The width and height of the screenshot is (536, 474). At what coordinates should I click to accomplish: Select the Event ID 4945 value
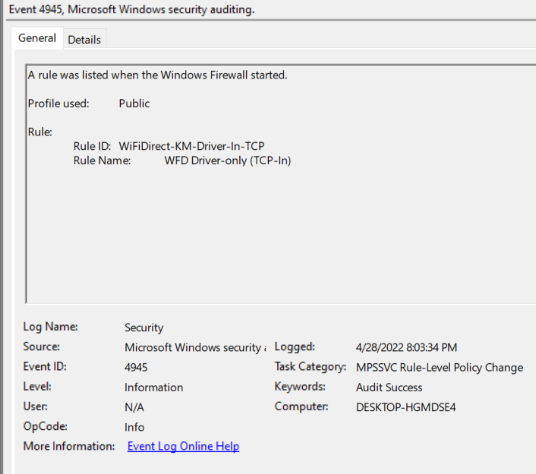tap(136, 367)
